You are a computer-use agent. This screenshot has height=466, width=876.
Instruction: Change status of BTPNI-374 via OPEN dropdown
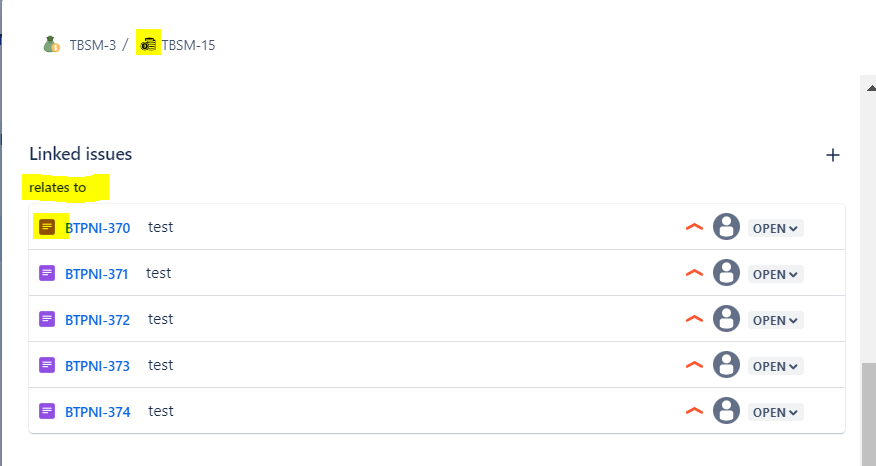coord(775,412)
